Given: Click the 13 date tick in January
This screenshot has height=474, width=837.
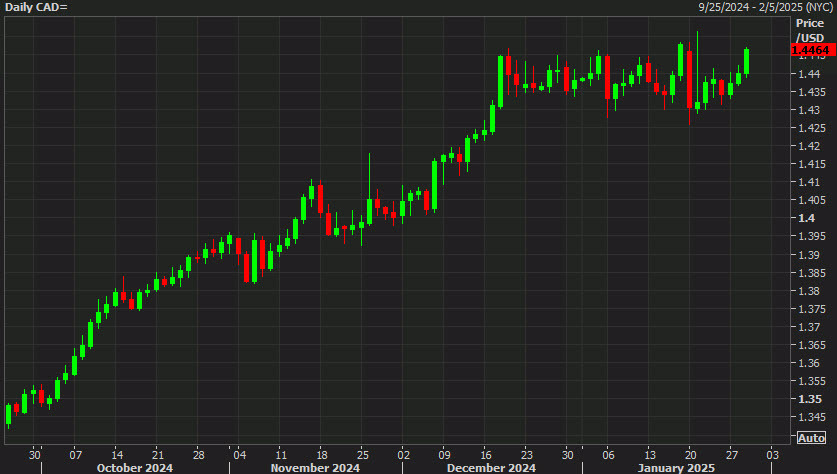Looking at the screenshot, I should click(x=650, y=455).
